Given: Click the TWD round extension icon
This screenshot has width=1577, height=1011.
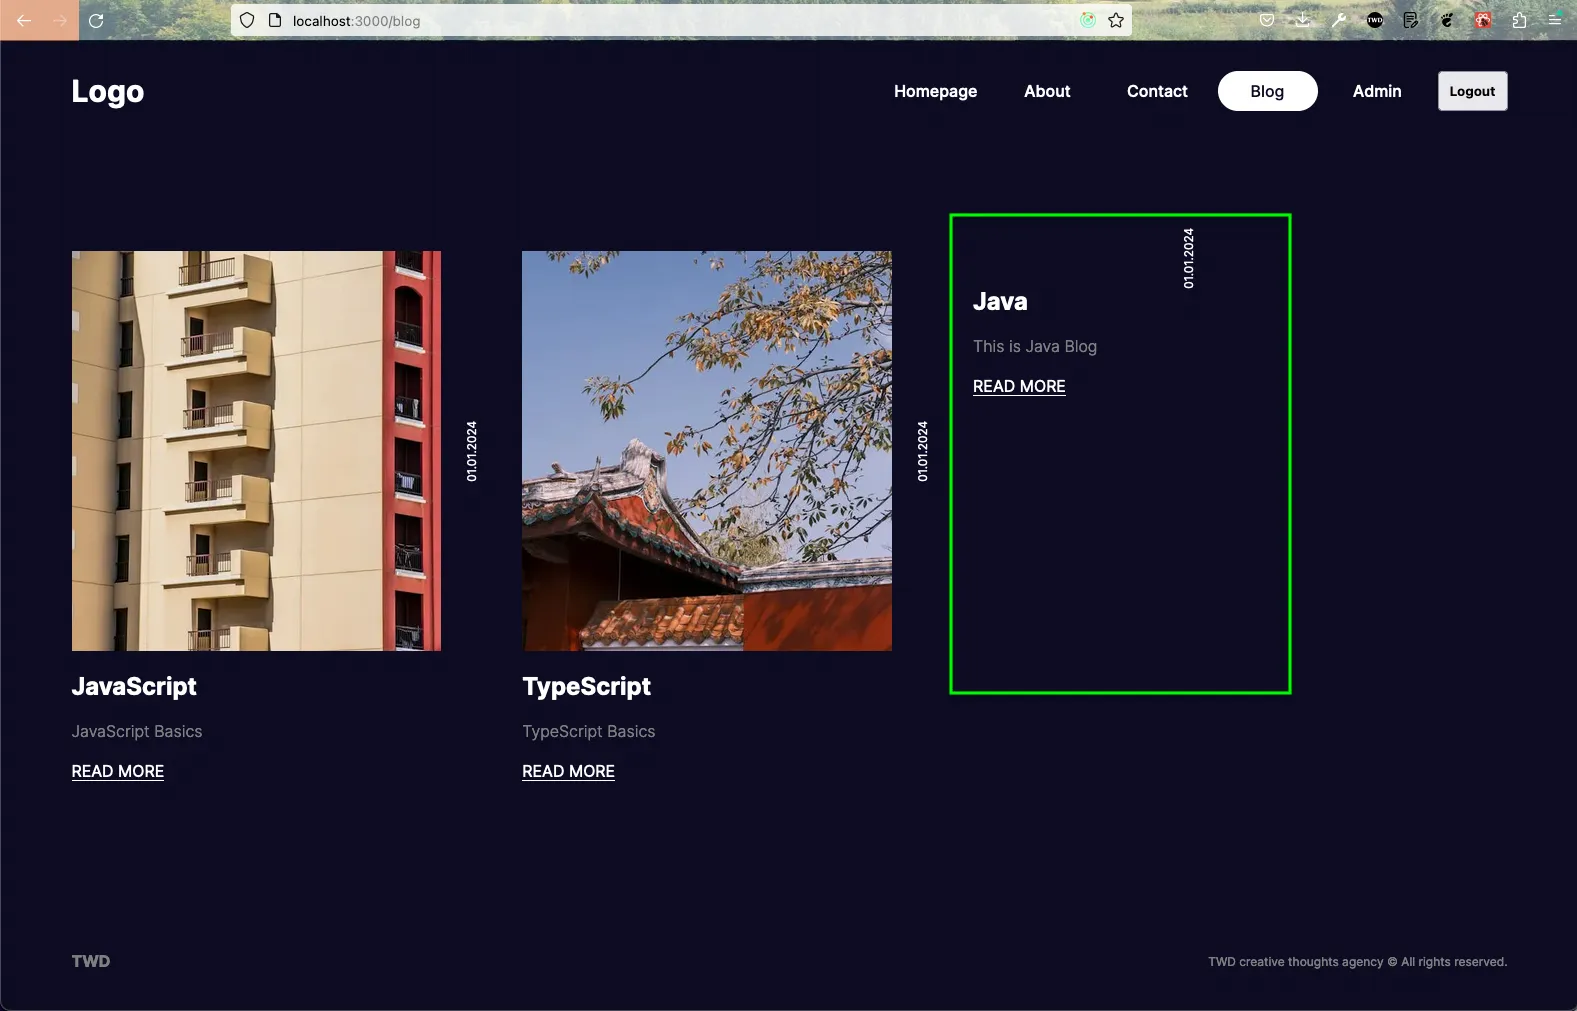Looking at the screenshot, I should [1375, 20].
